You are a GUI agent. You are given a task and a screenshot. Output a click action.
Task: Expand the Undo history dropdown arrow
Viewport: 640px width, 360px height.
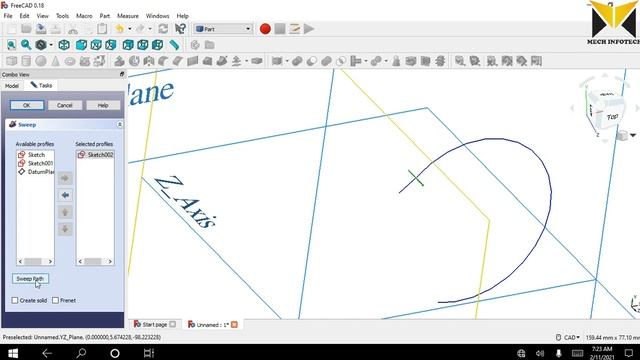coord(129,29)
